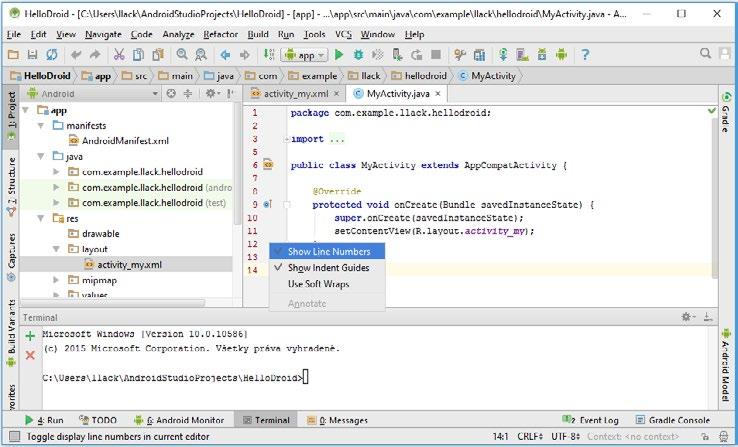Click the Save All toolbar icon
The height and width of the screenshot is (447, 738).
pos(32,55)
